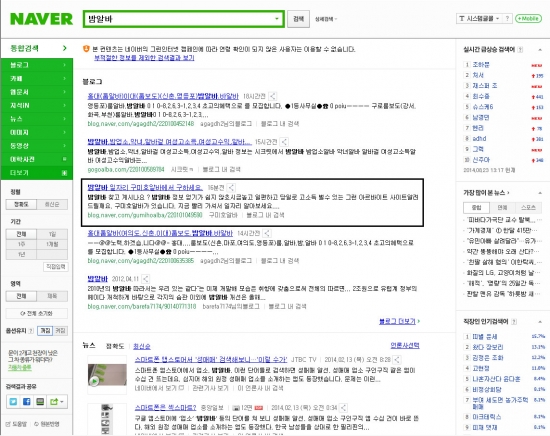Open the 시스템글꼴 font dropdown
This screenshot has width=550, height=436.
pos(479,19)
